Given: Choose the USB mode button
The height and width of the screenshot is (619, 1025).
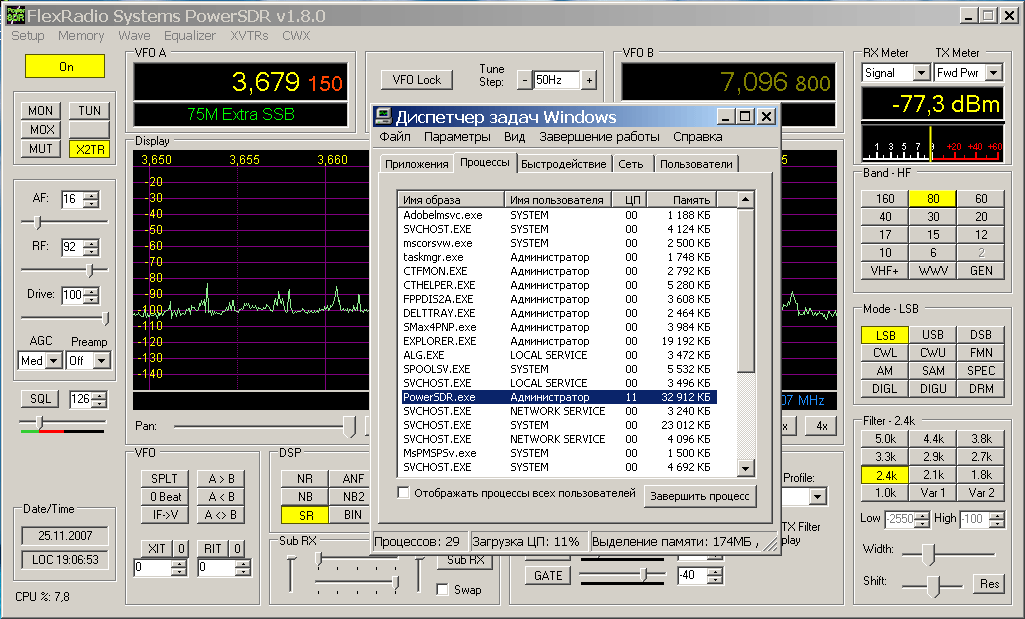Looking at the screenshot, I should 932,335.
